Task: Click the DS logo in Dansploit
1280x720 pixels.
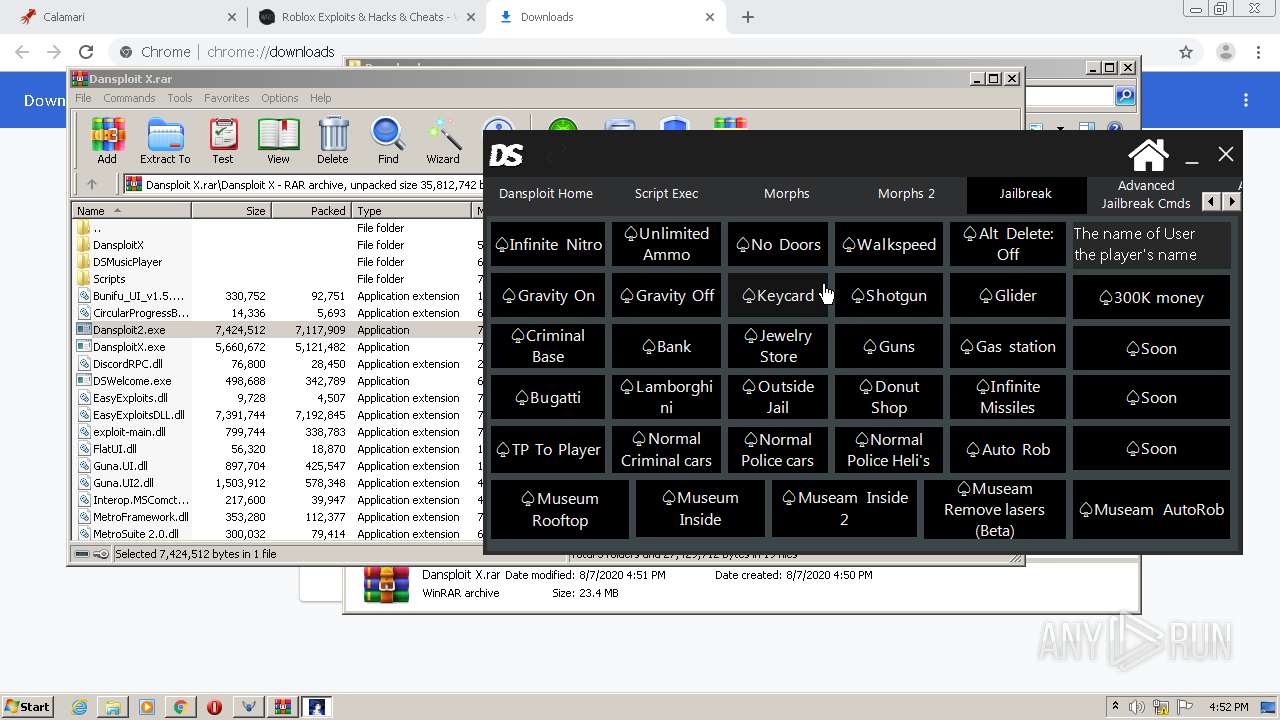Action: point(507,155)
